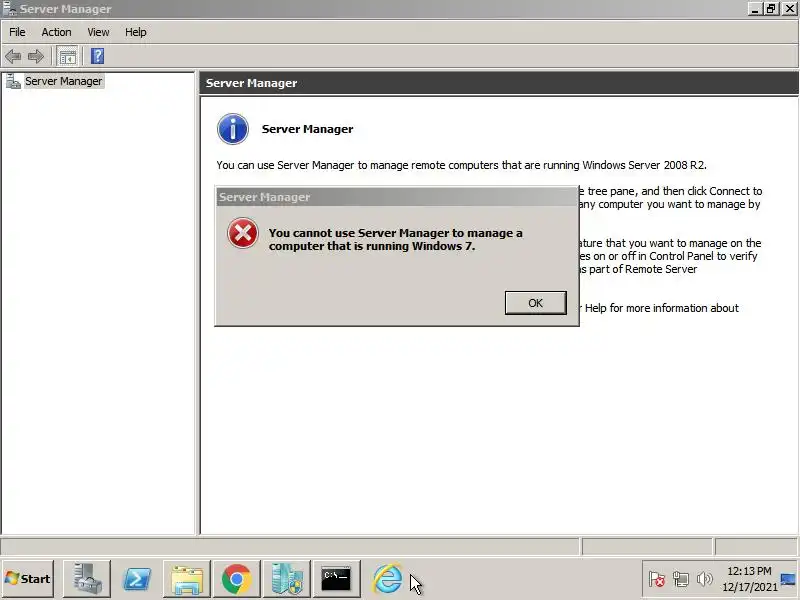Click the bold Server Manager heading
The width and height of the screenshot is (800, 600).
[x=307, y=129]
